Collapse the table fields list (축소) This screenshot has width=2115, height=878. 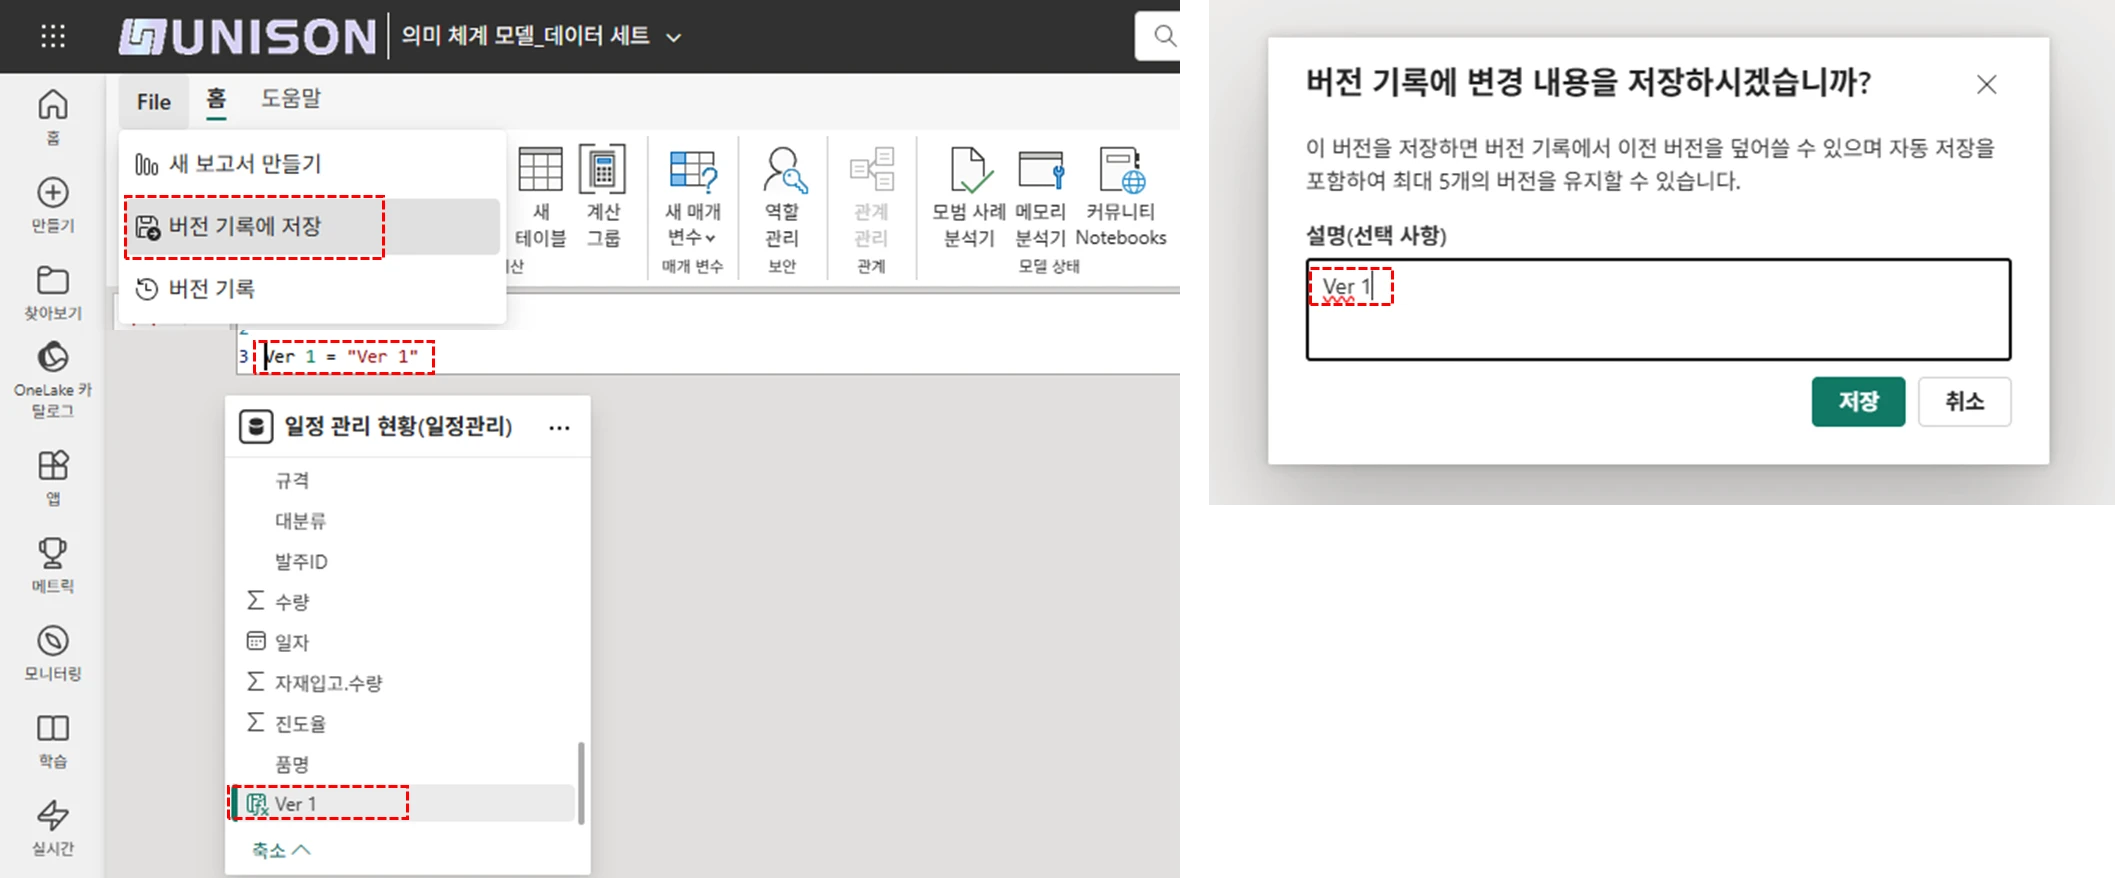[x=281, y=850]
